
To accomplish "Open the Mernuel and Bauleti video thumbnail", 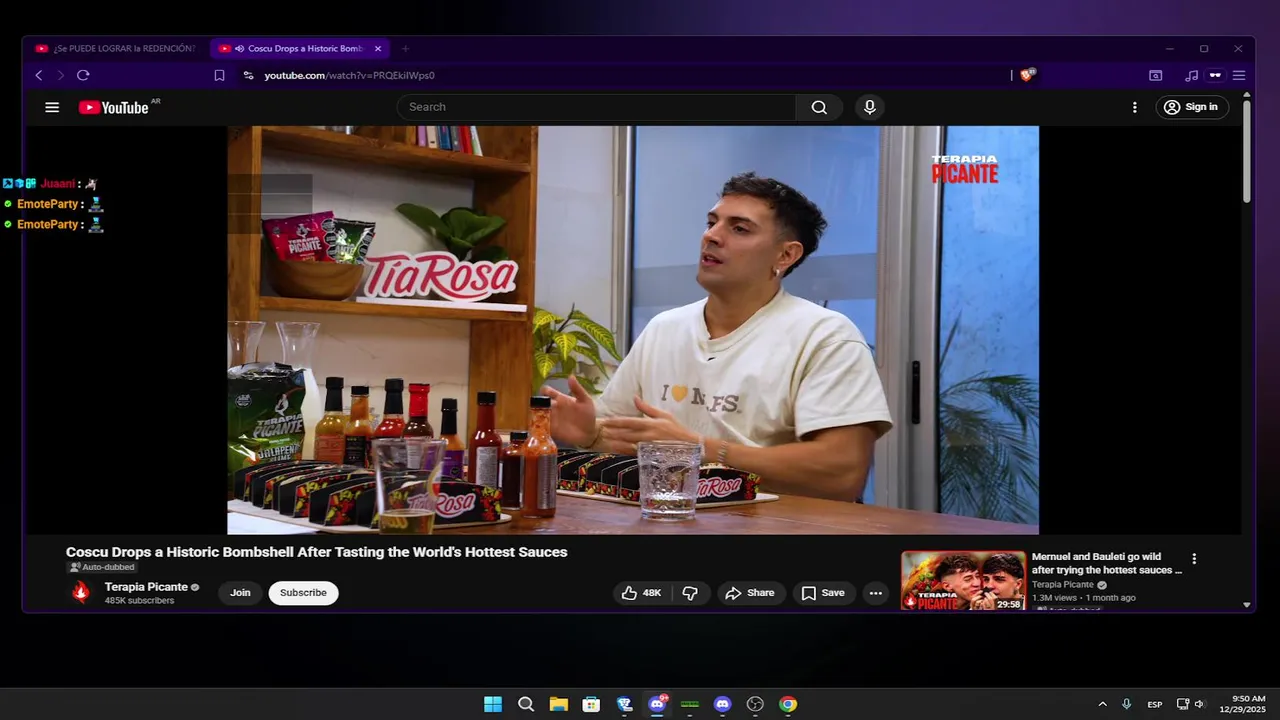I will tap(963, 581).
